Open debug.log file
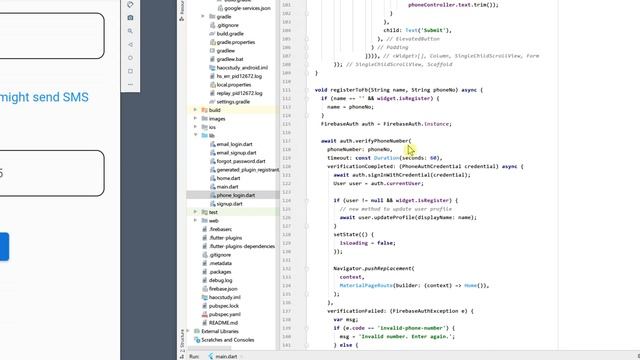The height and width of the screenshot is (360, 640). 217,280
